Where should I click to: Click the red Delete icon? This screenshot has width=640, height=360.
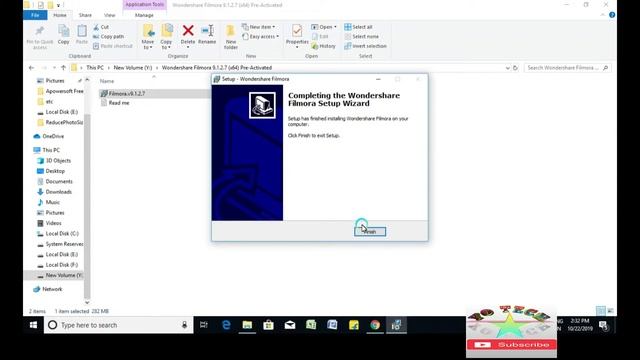pyautogui.click(x=188, y=31)
